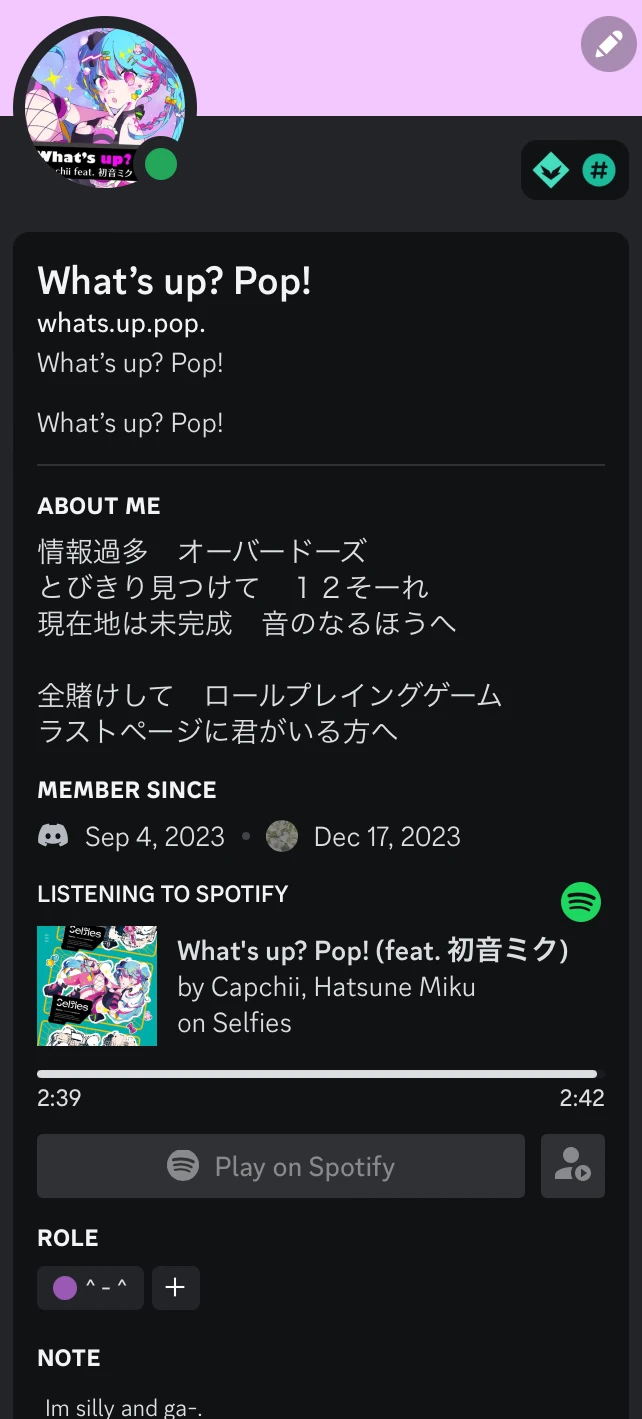Click the green gem badge in the badge bar
Screen dimensions: 642x1419
tap(553, 170)
